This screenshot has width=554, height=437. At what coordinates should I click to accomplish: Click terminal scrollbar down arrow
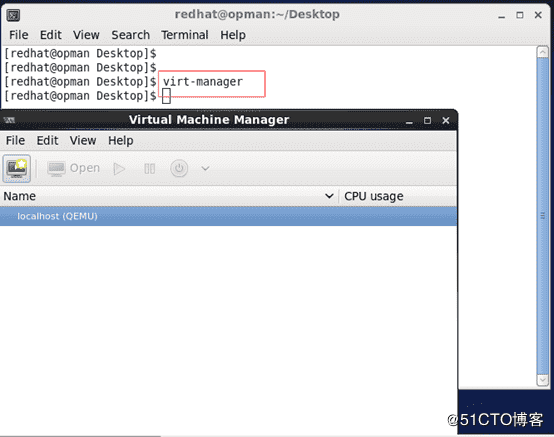[x=543, y=380]
